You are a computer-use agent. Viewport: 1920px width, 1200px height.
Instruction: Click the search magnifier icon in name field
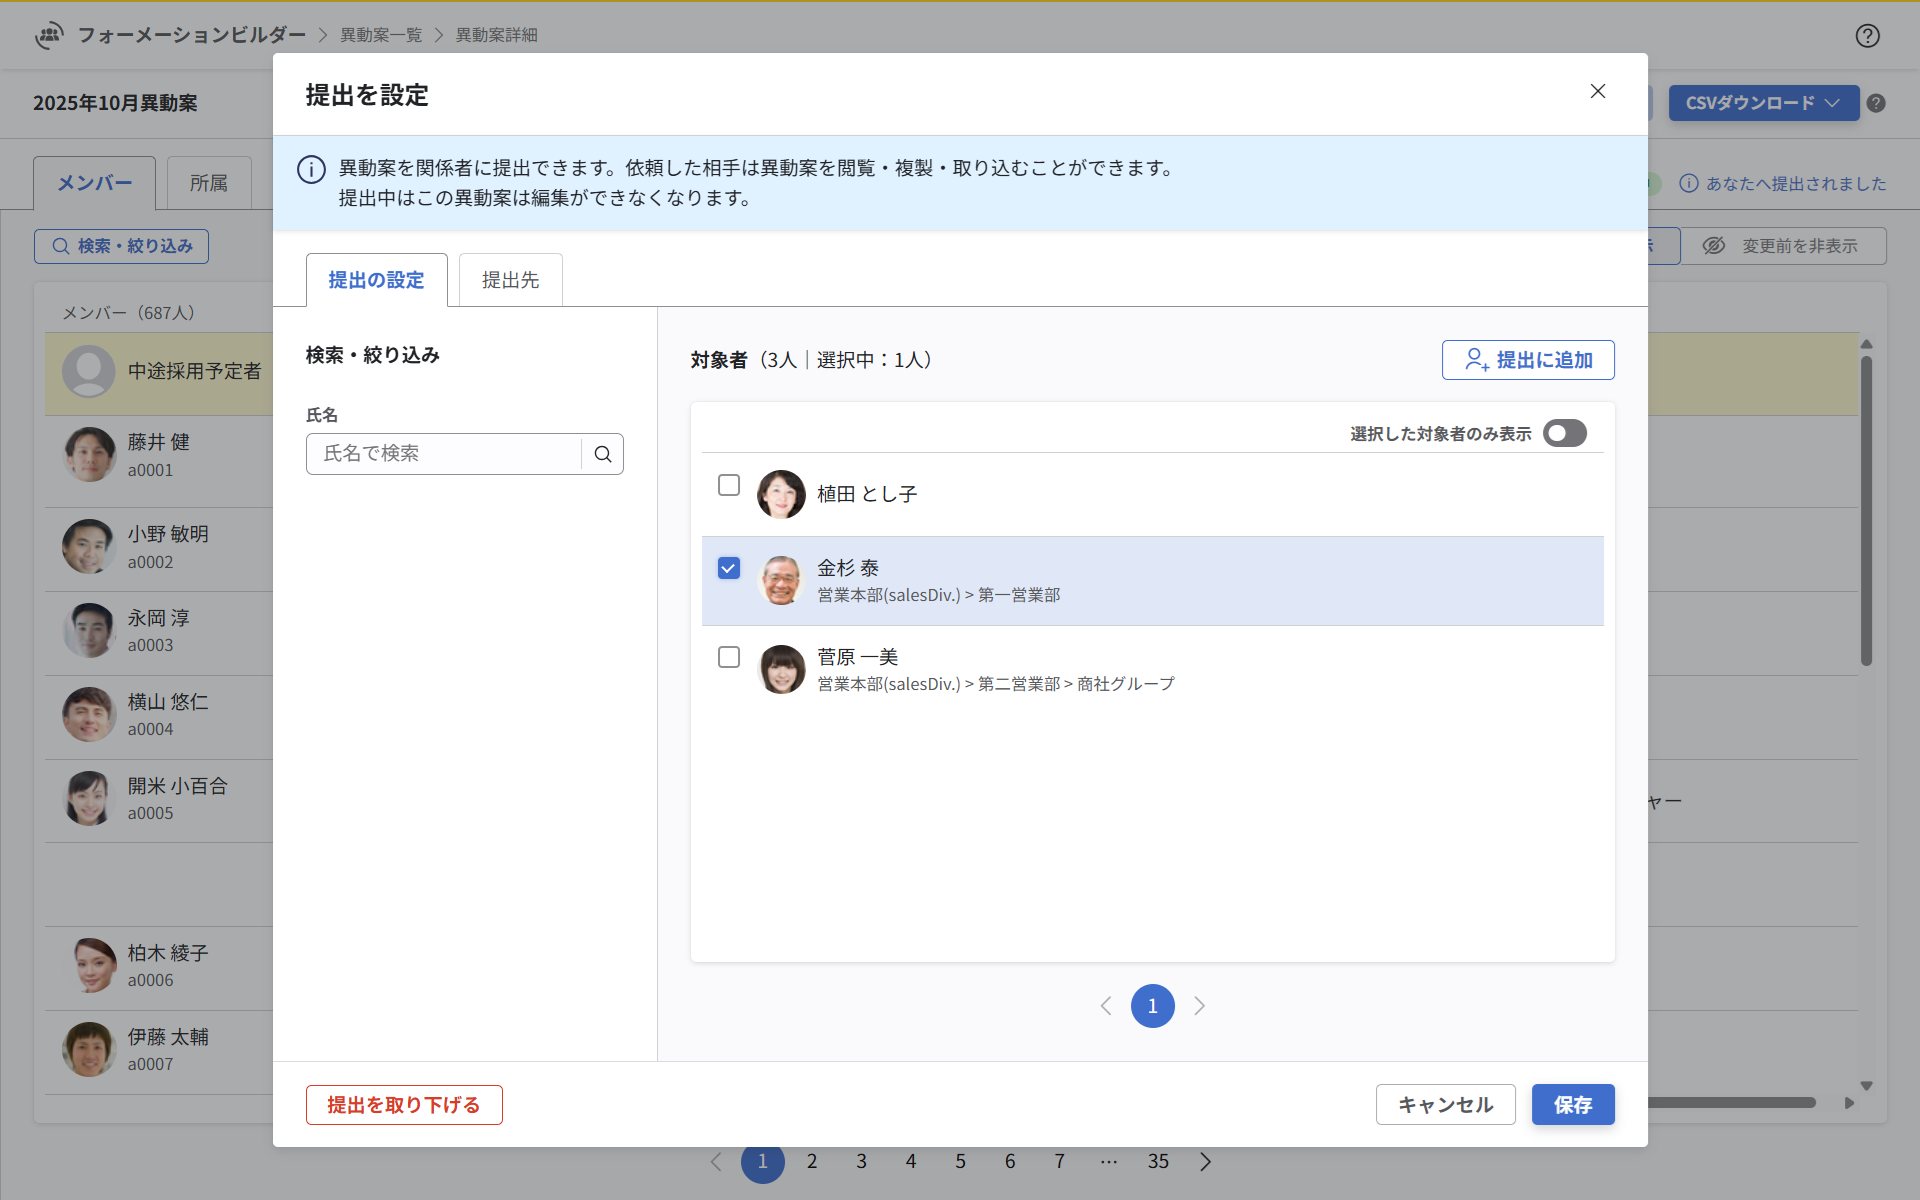pos(602,454)
